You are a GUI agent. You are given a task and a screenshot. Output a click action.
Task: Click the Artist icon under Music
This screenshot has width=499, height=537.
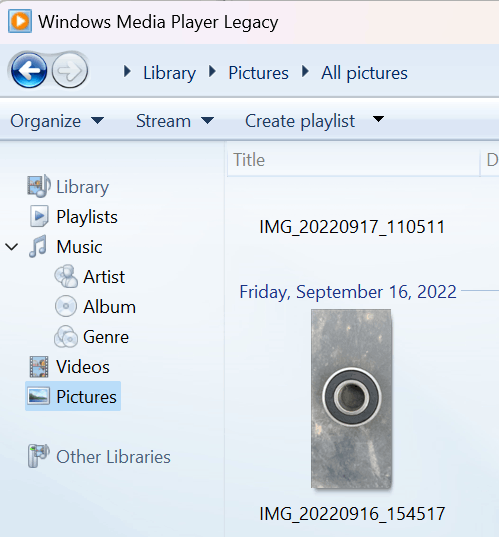66,276
